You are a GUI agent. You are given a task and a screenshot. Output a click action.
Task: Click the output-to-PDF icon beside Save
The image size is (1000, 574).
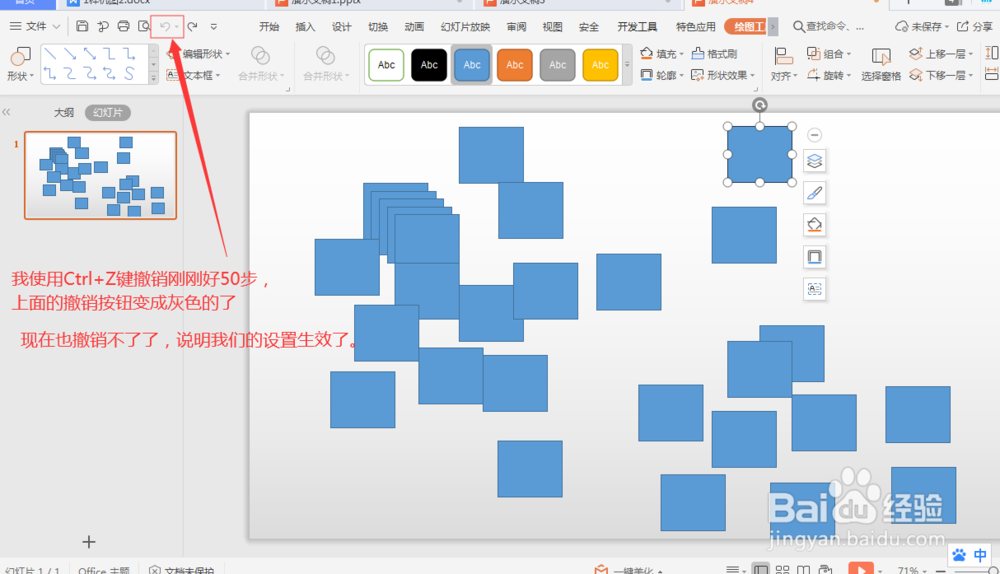tap(103, 26)
